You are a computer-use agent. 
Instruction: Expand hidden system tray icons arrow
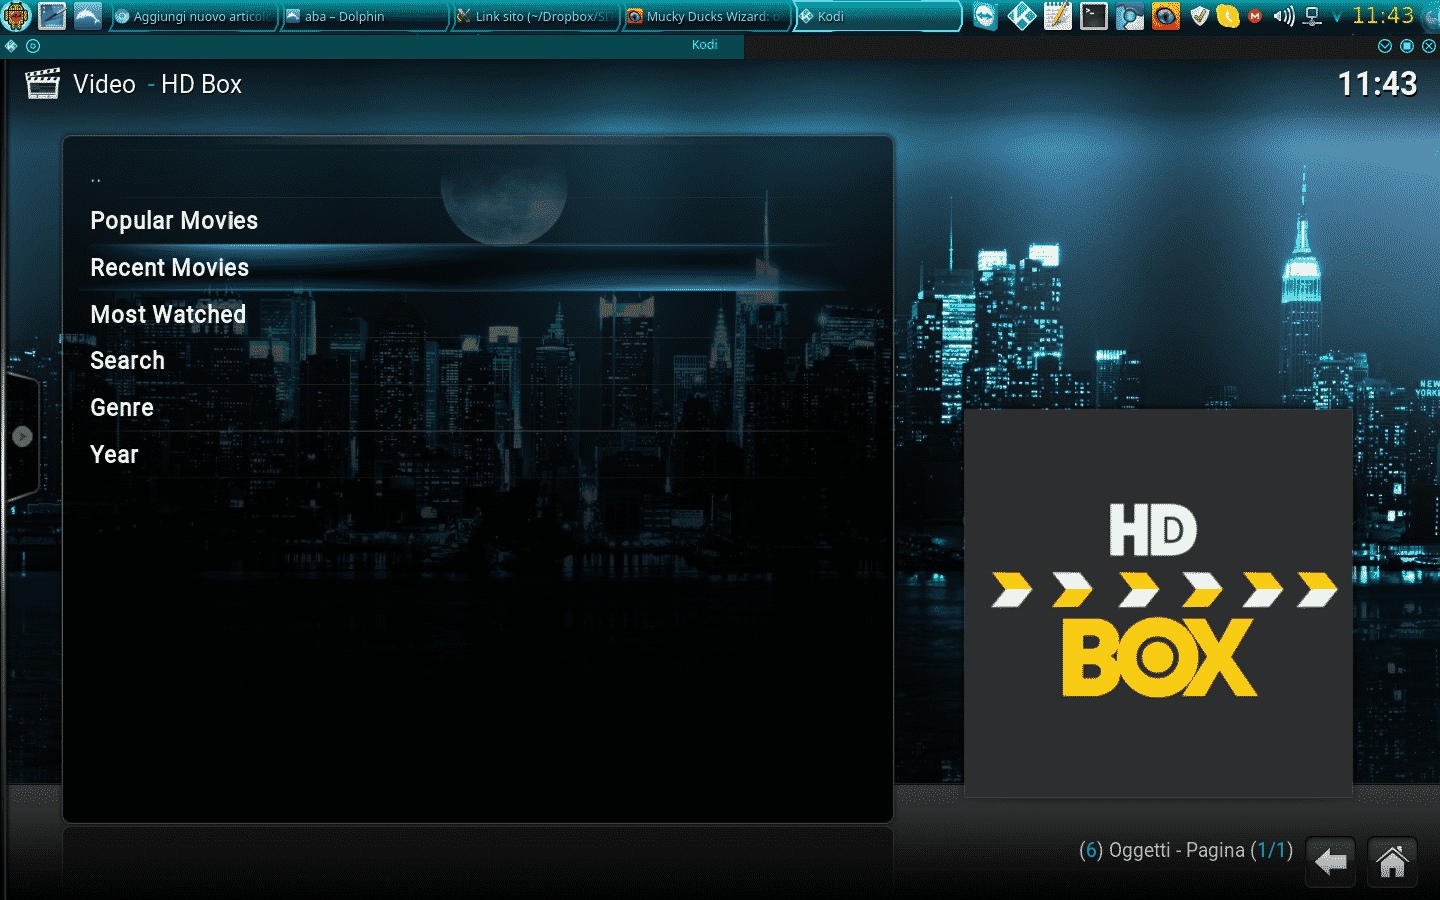[1337, 17]
